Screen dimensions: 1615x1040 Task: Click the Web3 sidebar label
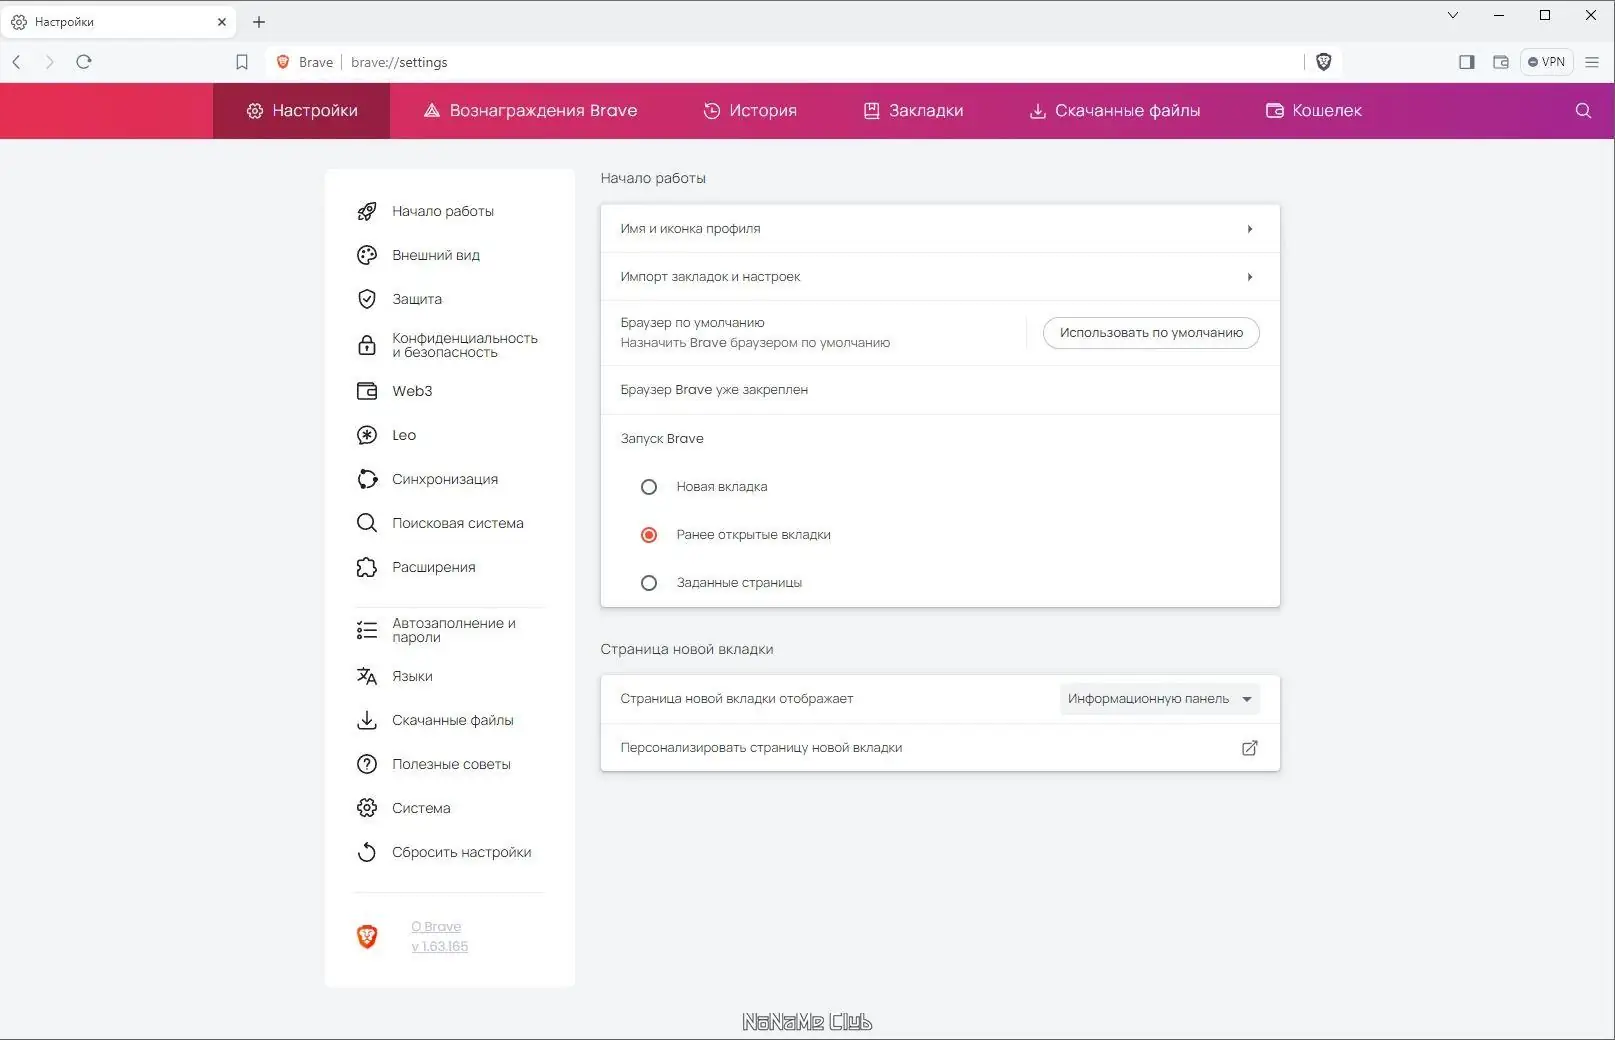pyautogui.click(x=412, y=391)
